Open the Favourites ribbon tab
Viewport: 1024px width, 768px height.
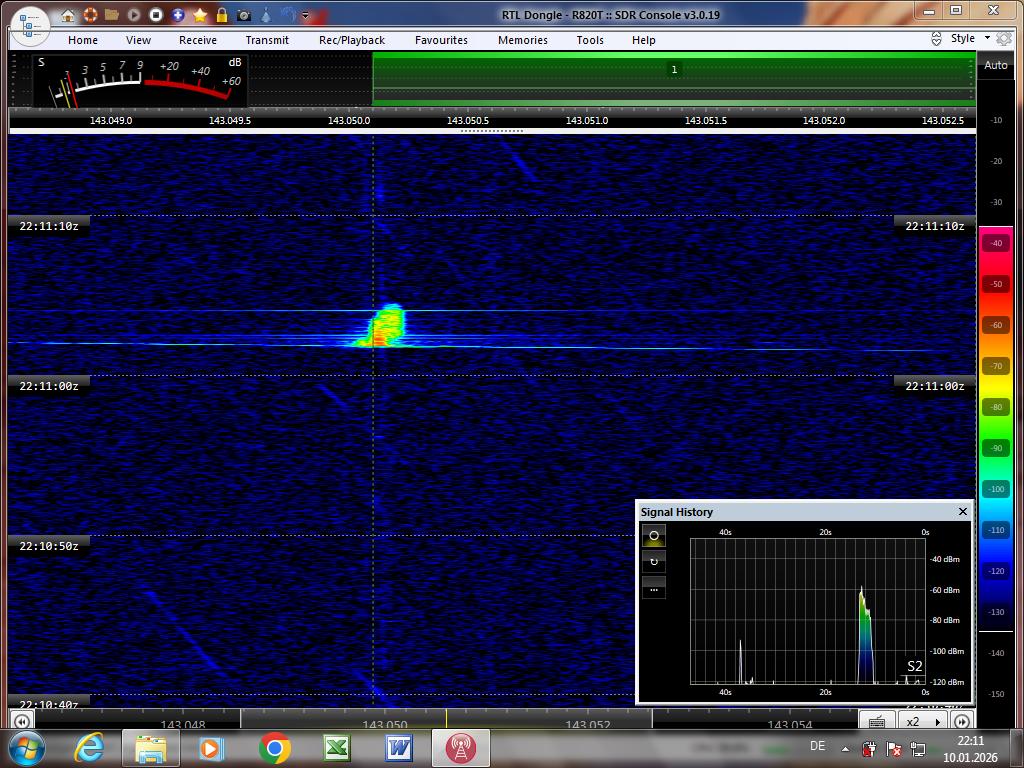441,40
